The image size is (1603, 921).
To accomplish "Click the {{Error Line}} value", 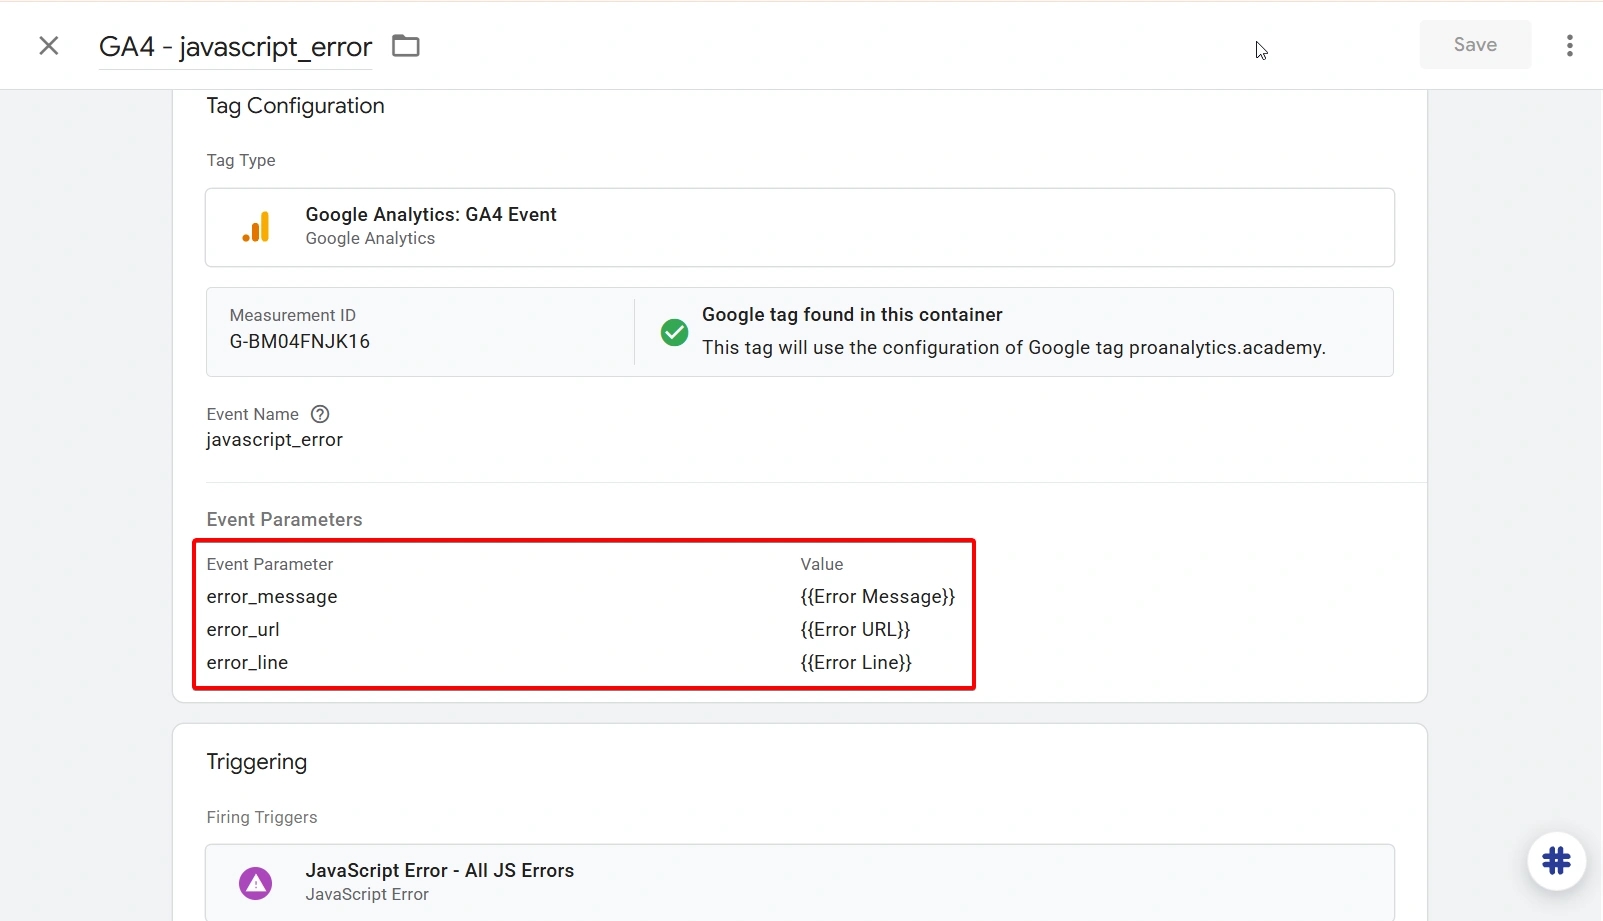I will pyautogui.click(x=856, y=663).
